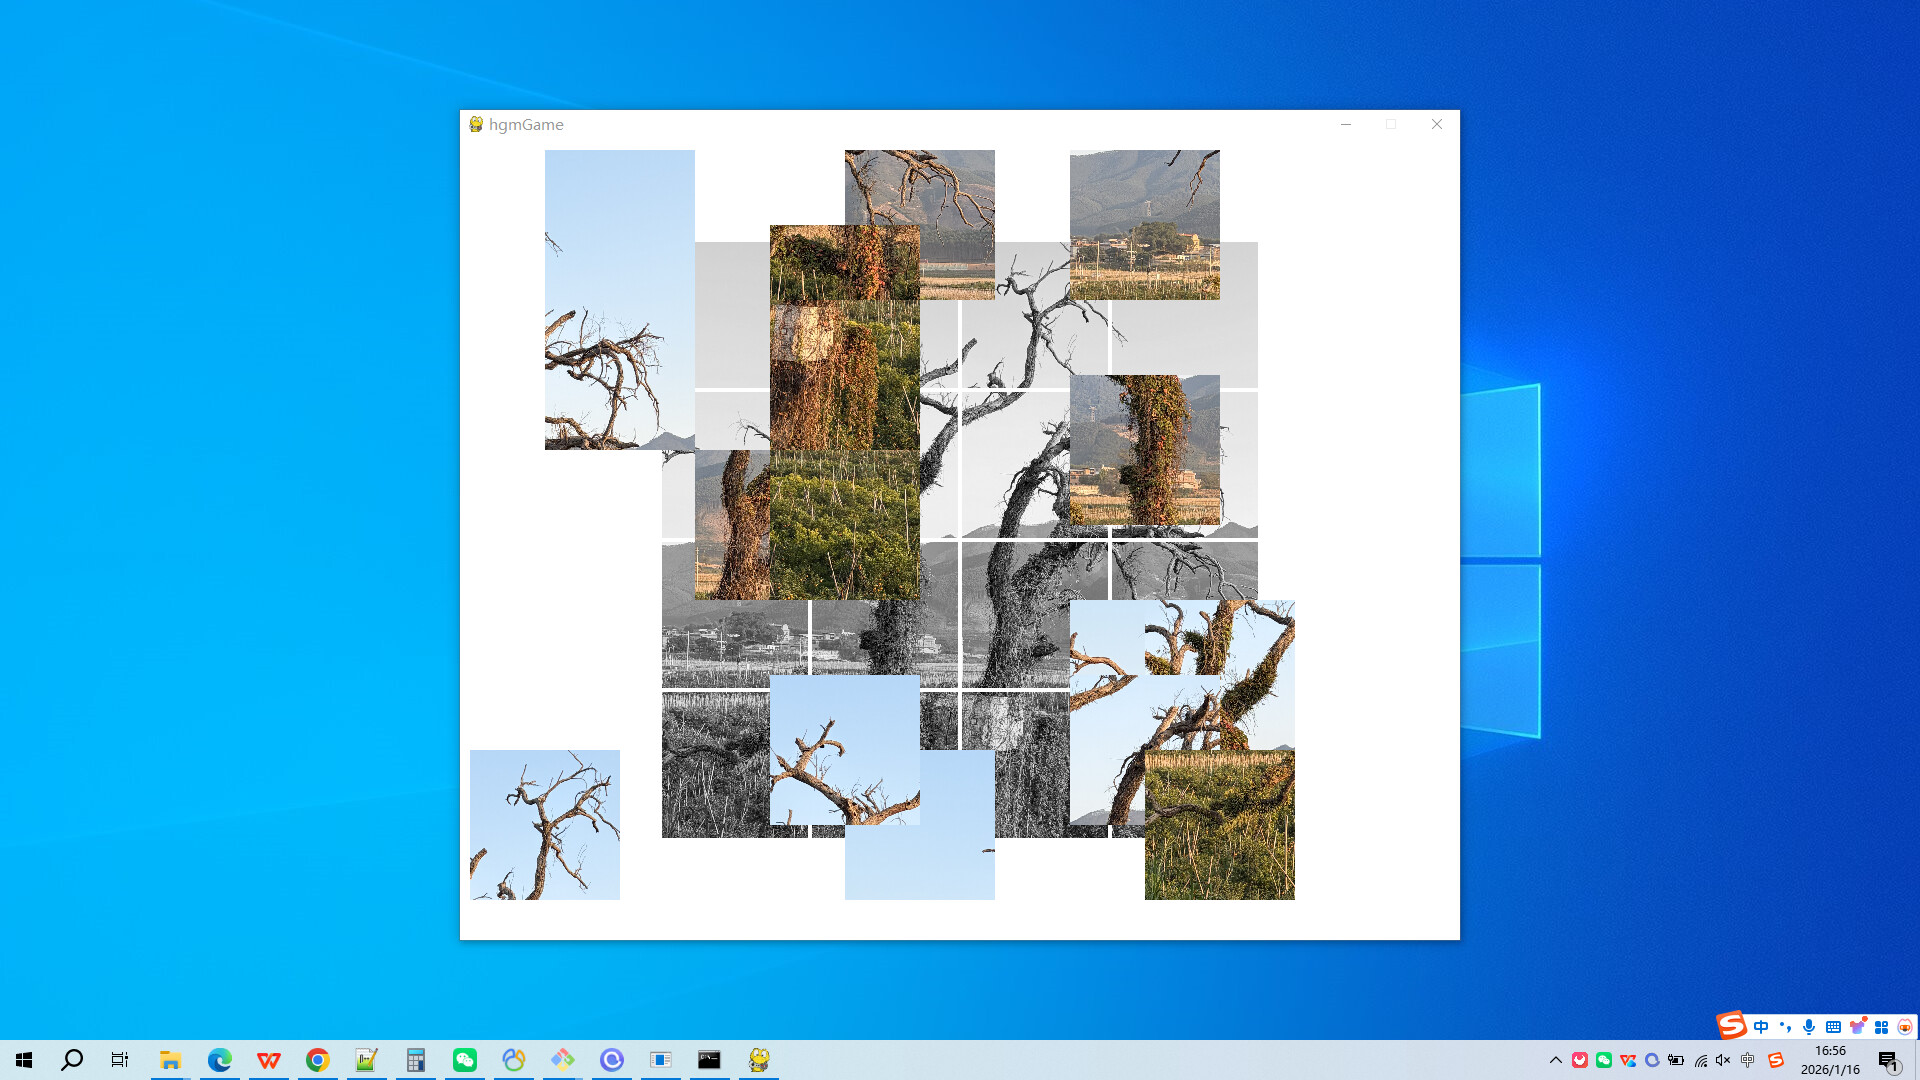This screenshot has width=1920, height=1080.
Task: Open Windows Search from the taskbar
Action: point(71,1059)
